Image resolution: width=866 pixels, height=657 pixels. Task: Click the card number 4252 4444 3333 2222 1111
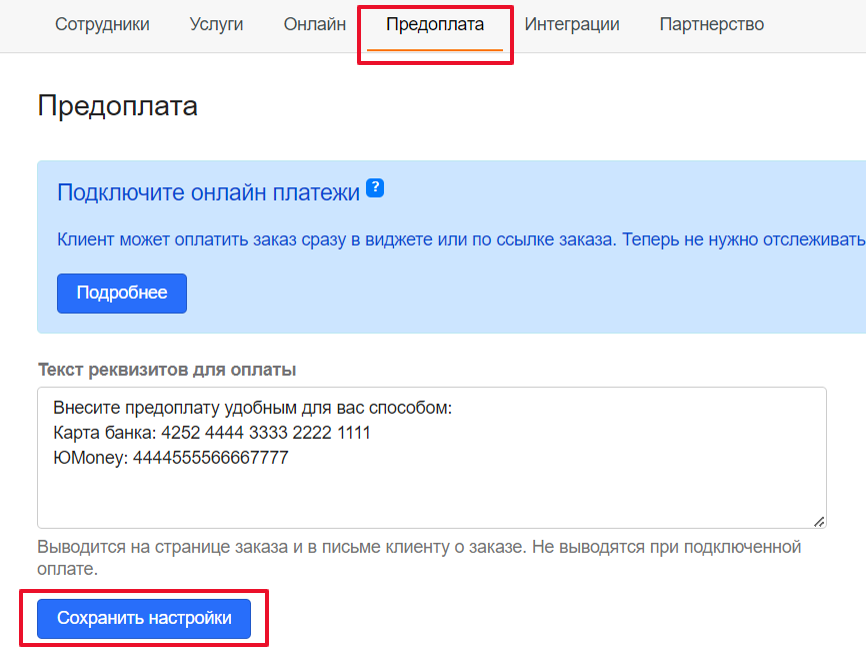pos(264,433)
